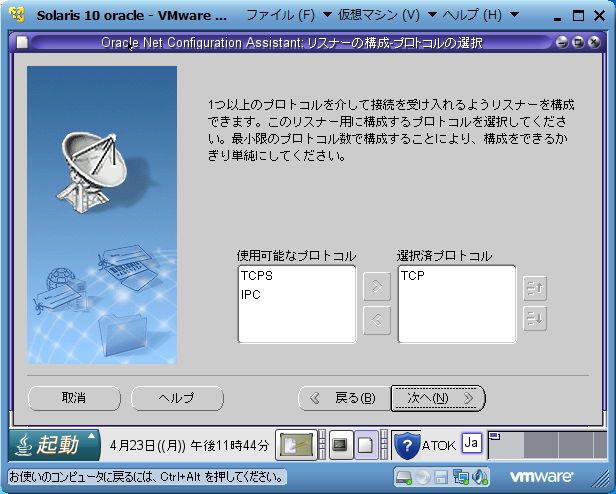Open the ファイル (F) menu in VMware
The height and width of the screenshot is (494, 616).
280,15
